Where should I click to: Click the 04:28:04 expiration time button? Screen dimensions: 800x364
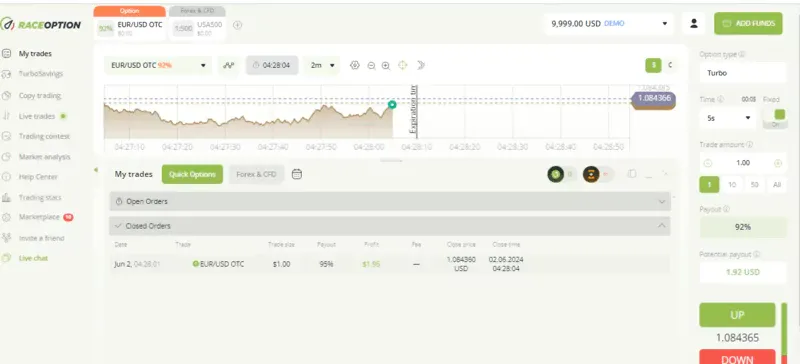272,65
